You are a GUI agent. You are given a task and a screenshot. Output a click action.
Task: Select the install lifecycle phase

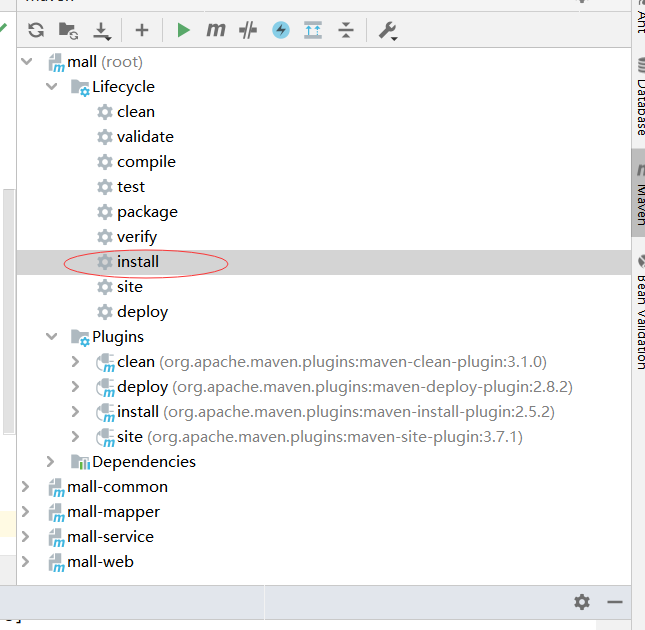tap(137, 262)
